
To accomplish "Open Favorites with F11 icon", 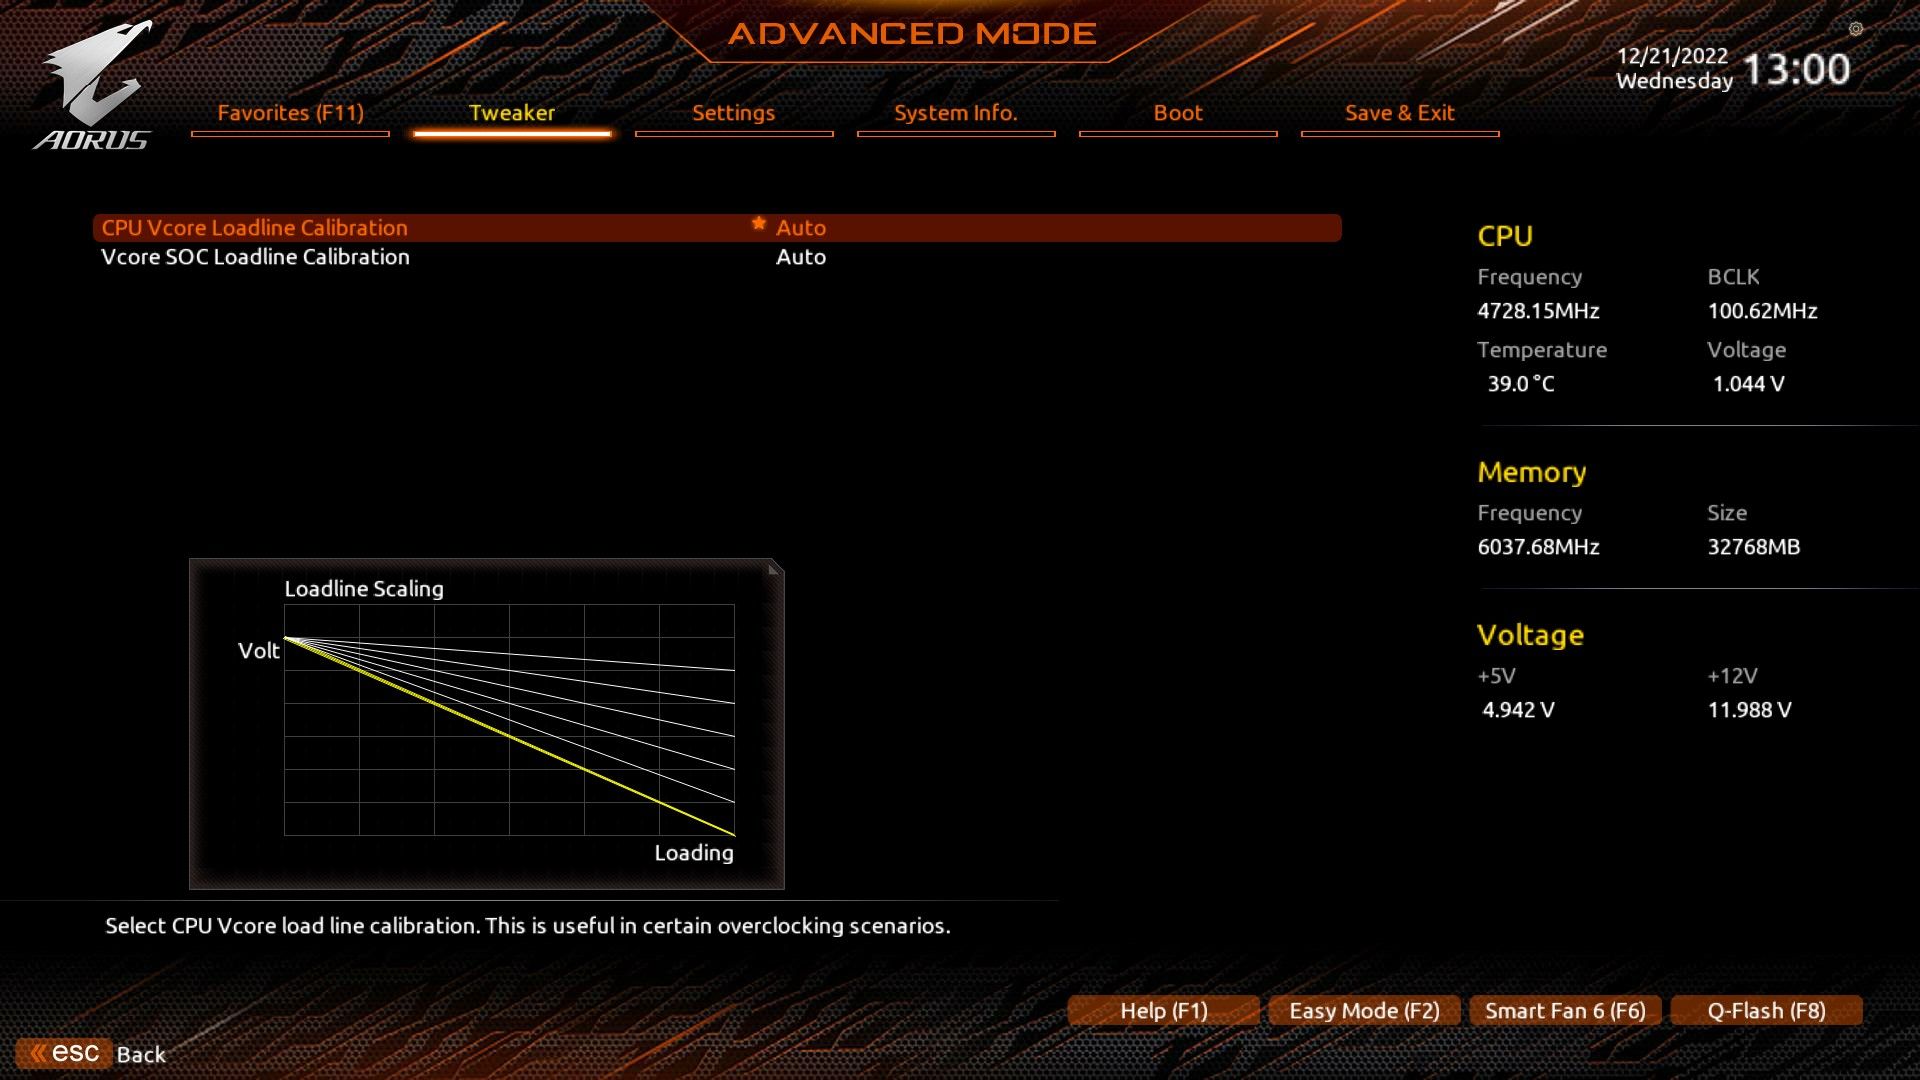I will point(289,112).
